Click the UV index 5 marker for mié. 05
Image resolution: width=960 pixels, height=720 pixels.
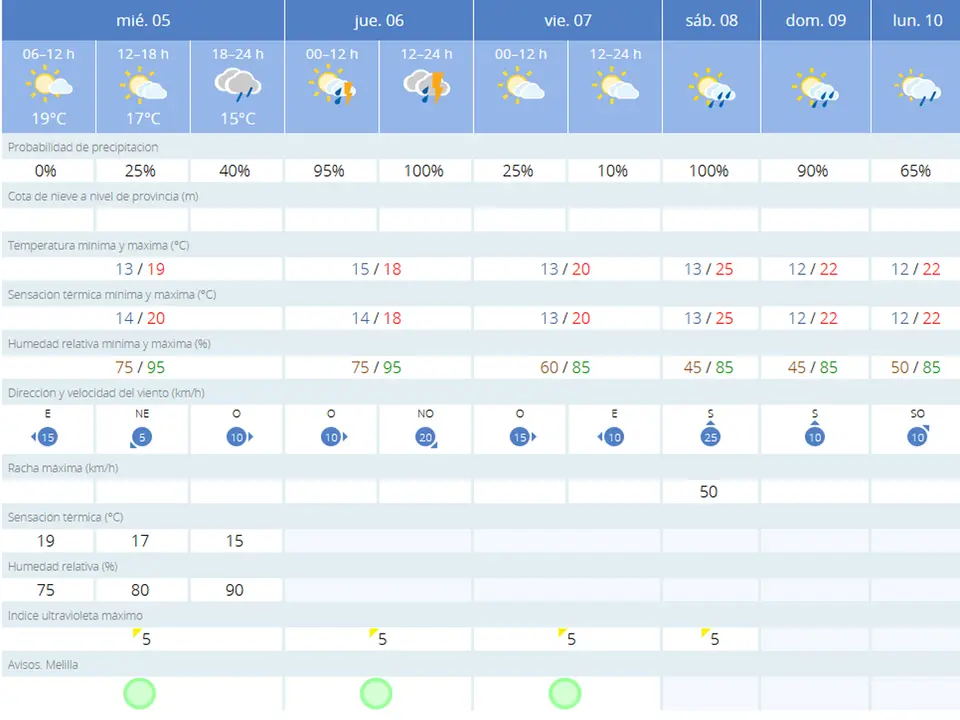click(141, 637)
